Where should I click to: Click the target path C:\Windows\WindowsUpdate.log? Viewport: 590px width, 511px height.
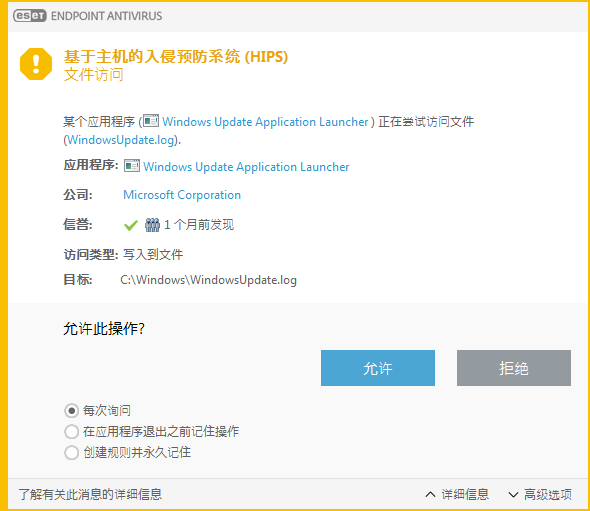[x=208, y=280]
